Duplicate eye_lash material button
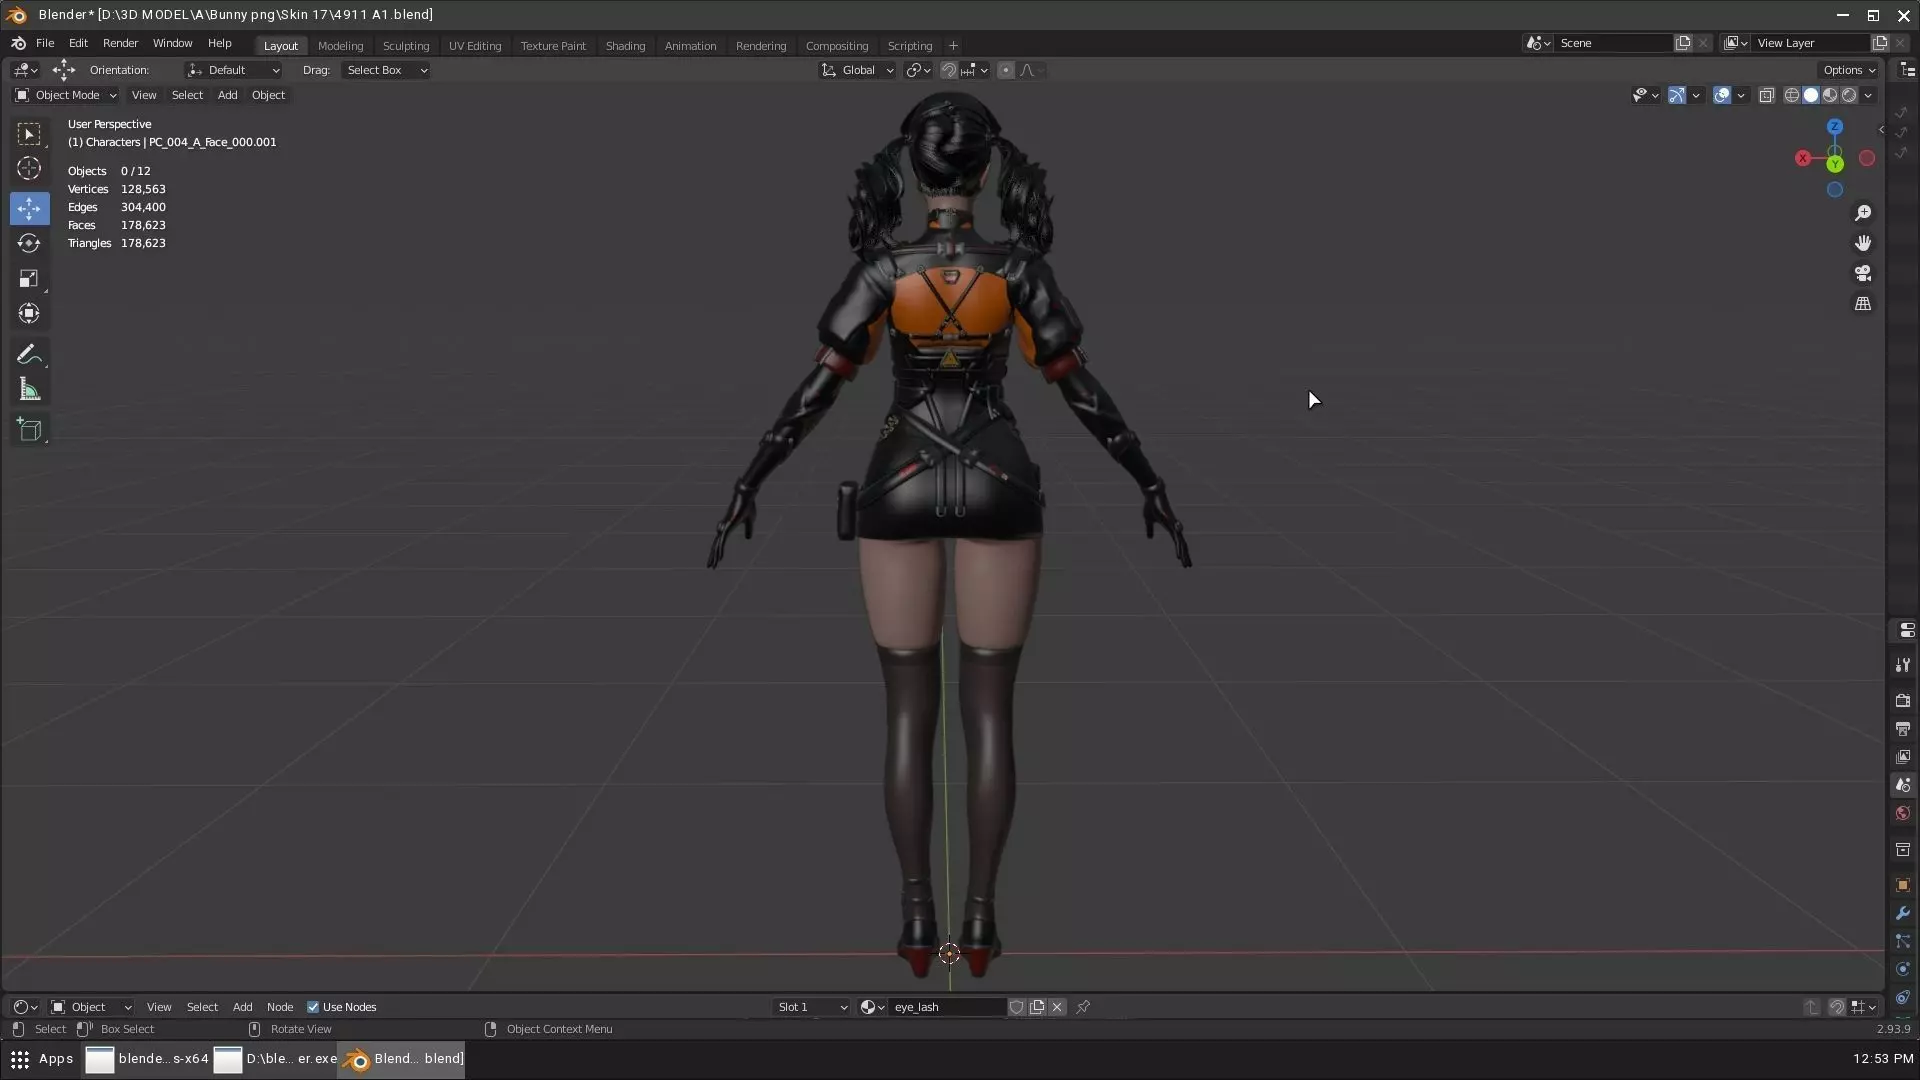This screenshot has height=1080, width=1920. 1037,1007
